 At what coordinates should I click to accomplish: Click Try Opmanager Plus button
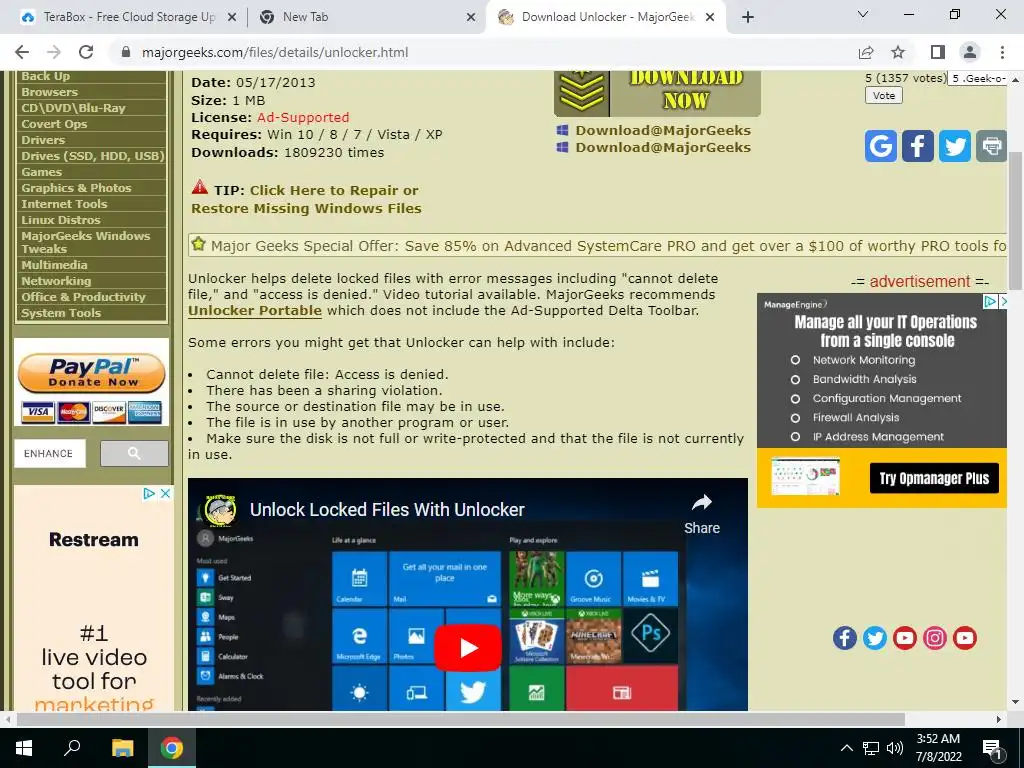click(x=934, y=478)
